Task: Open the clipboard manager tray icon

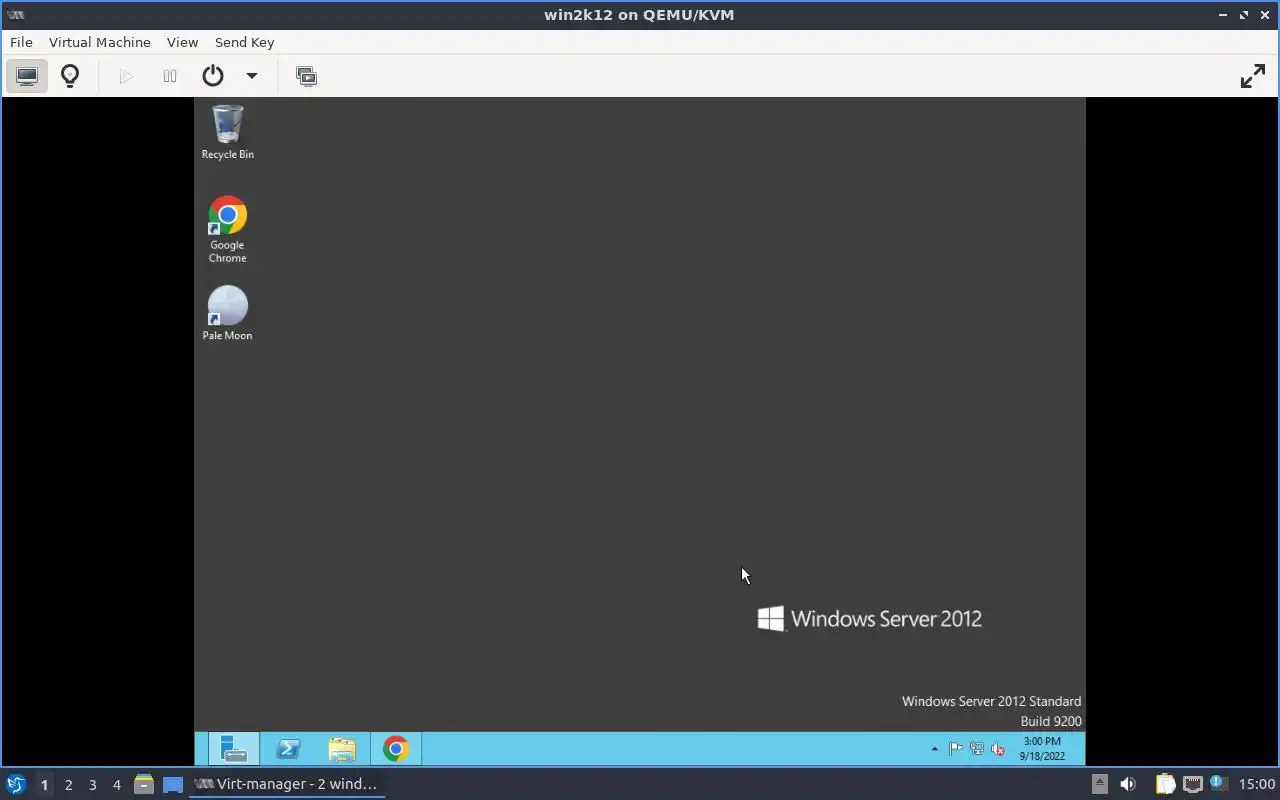Action: (1165, 784)
